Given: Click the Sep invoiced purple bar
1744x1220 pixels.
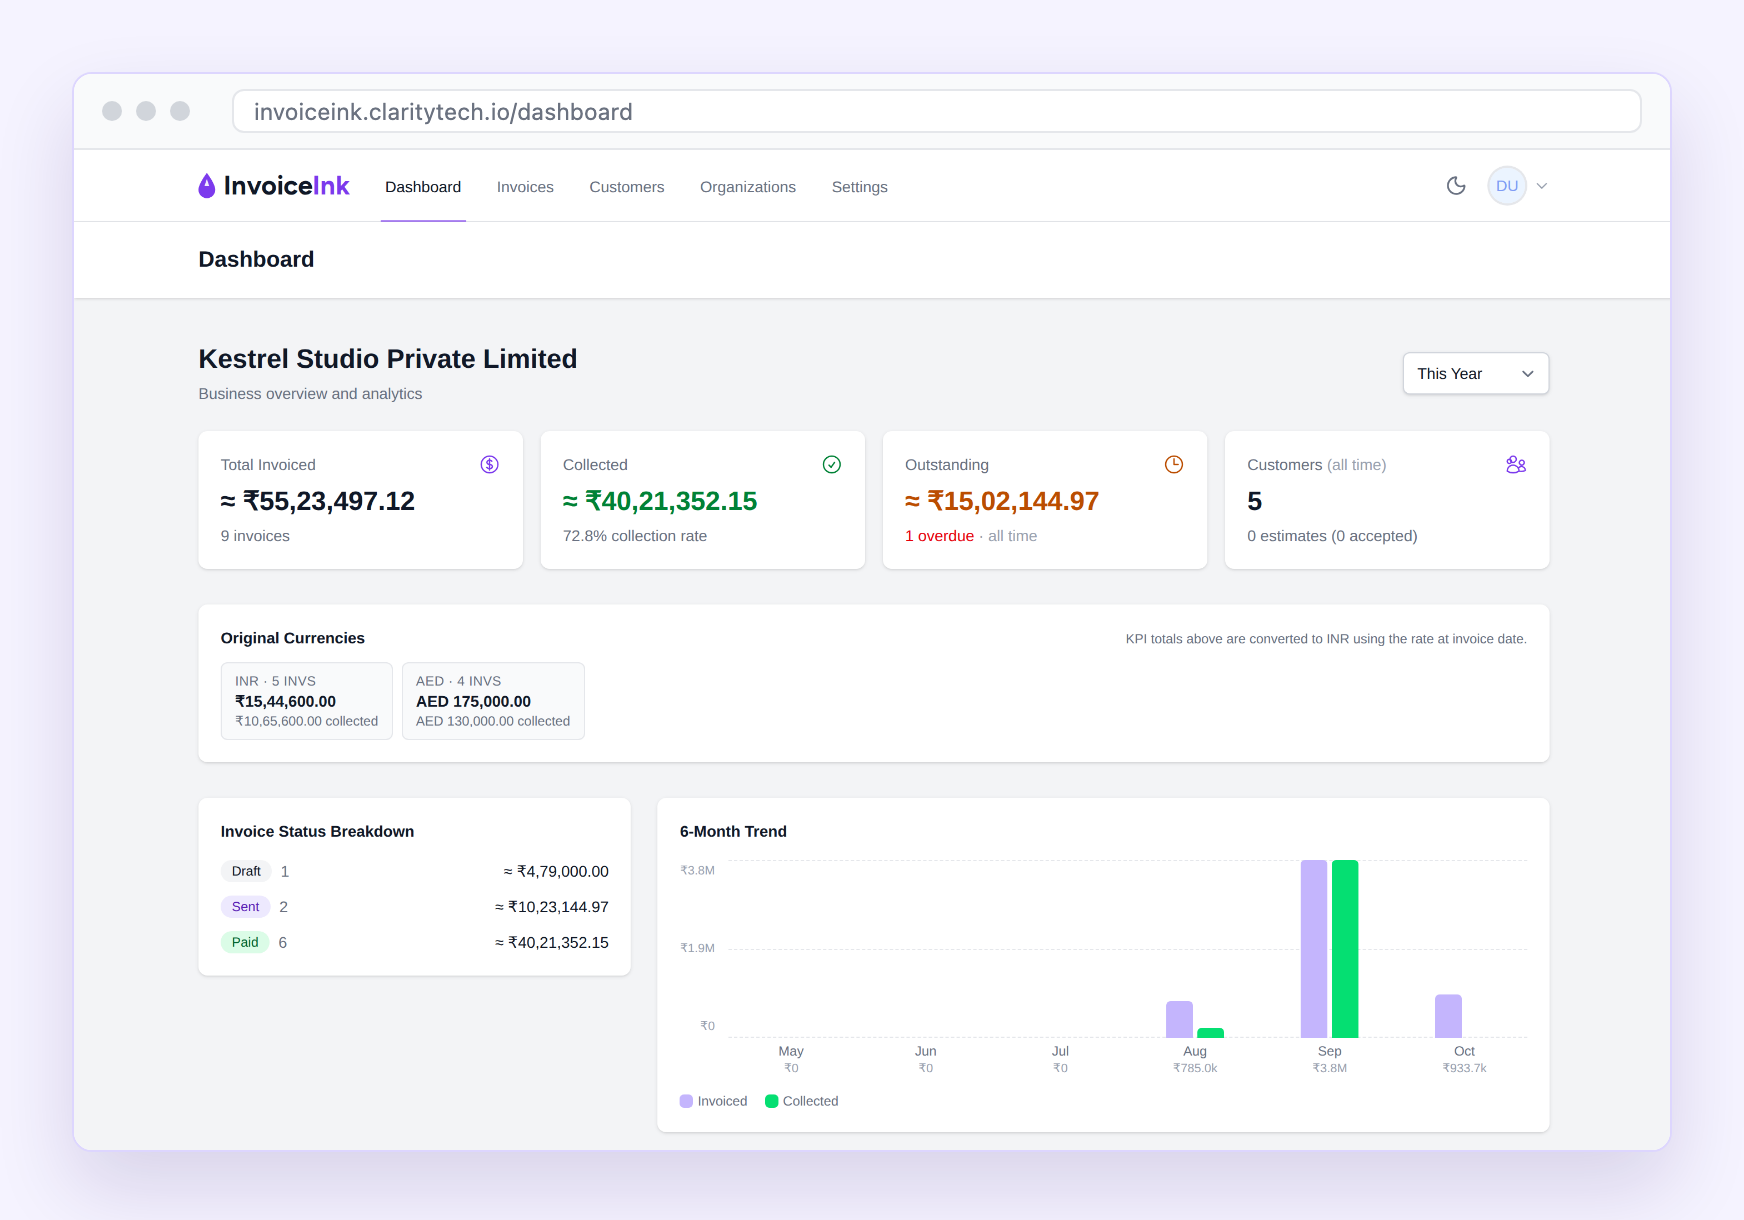Looking at the screenshot, I should coord(1314,949).
